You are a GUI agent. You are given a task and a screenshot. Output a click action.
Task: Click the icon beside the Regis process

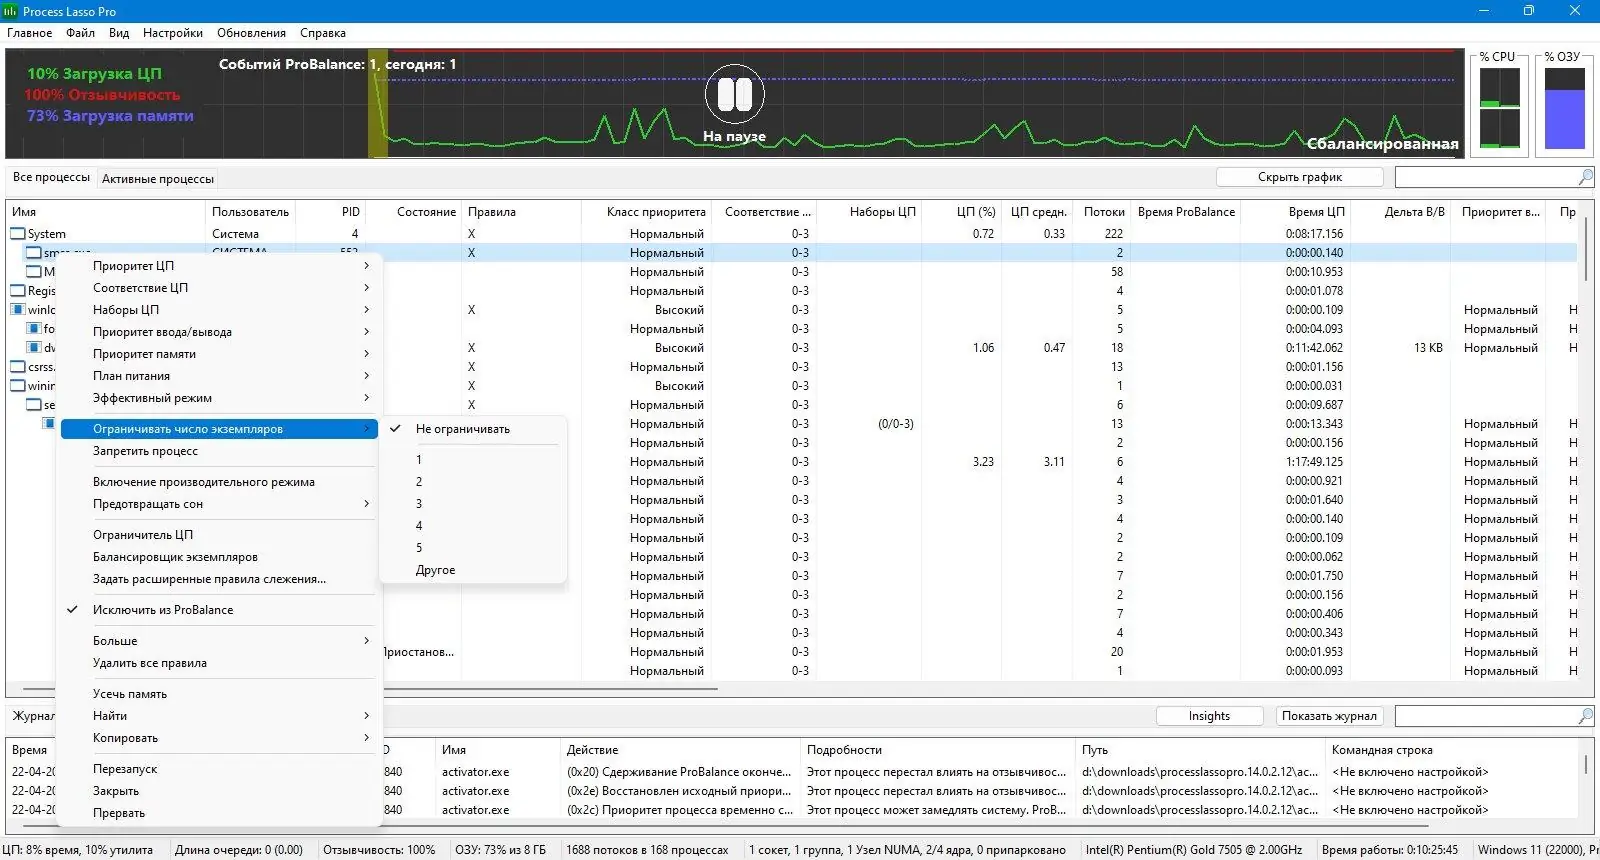[18, 291]
